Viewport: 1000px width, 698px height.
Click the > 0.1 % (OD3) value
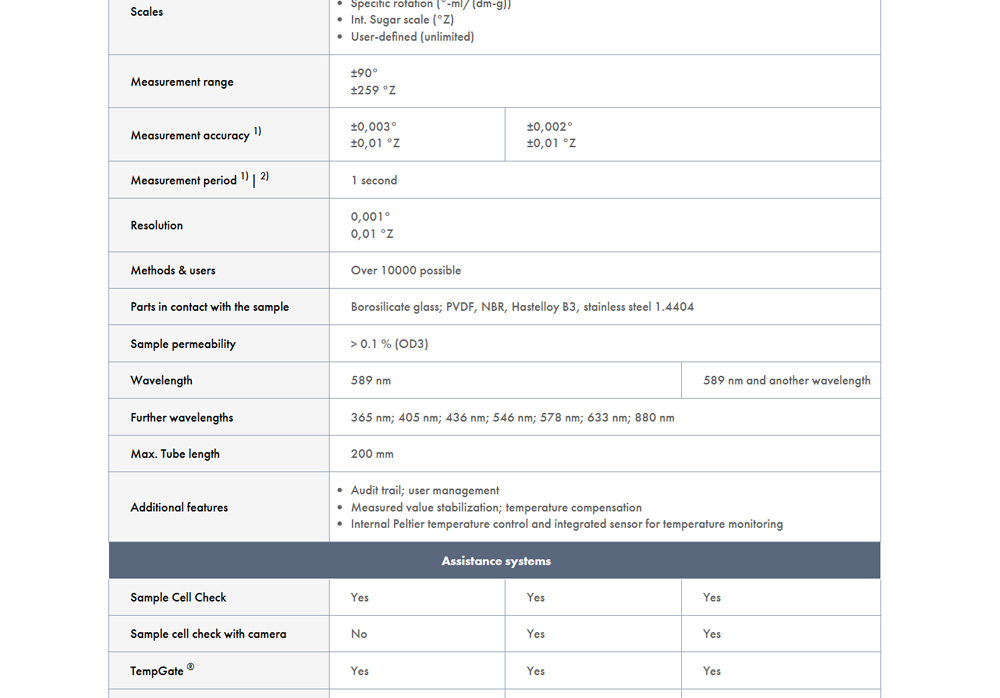click(x=389, y=344)
